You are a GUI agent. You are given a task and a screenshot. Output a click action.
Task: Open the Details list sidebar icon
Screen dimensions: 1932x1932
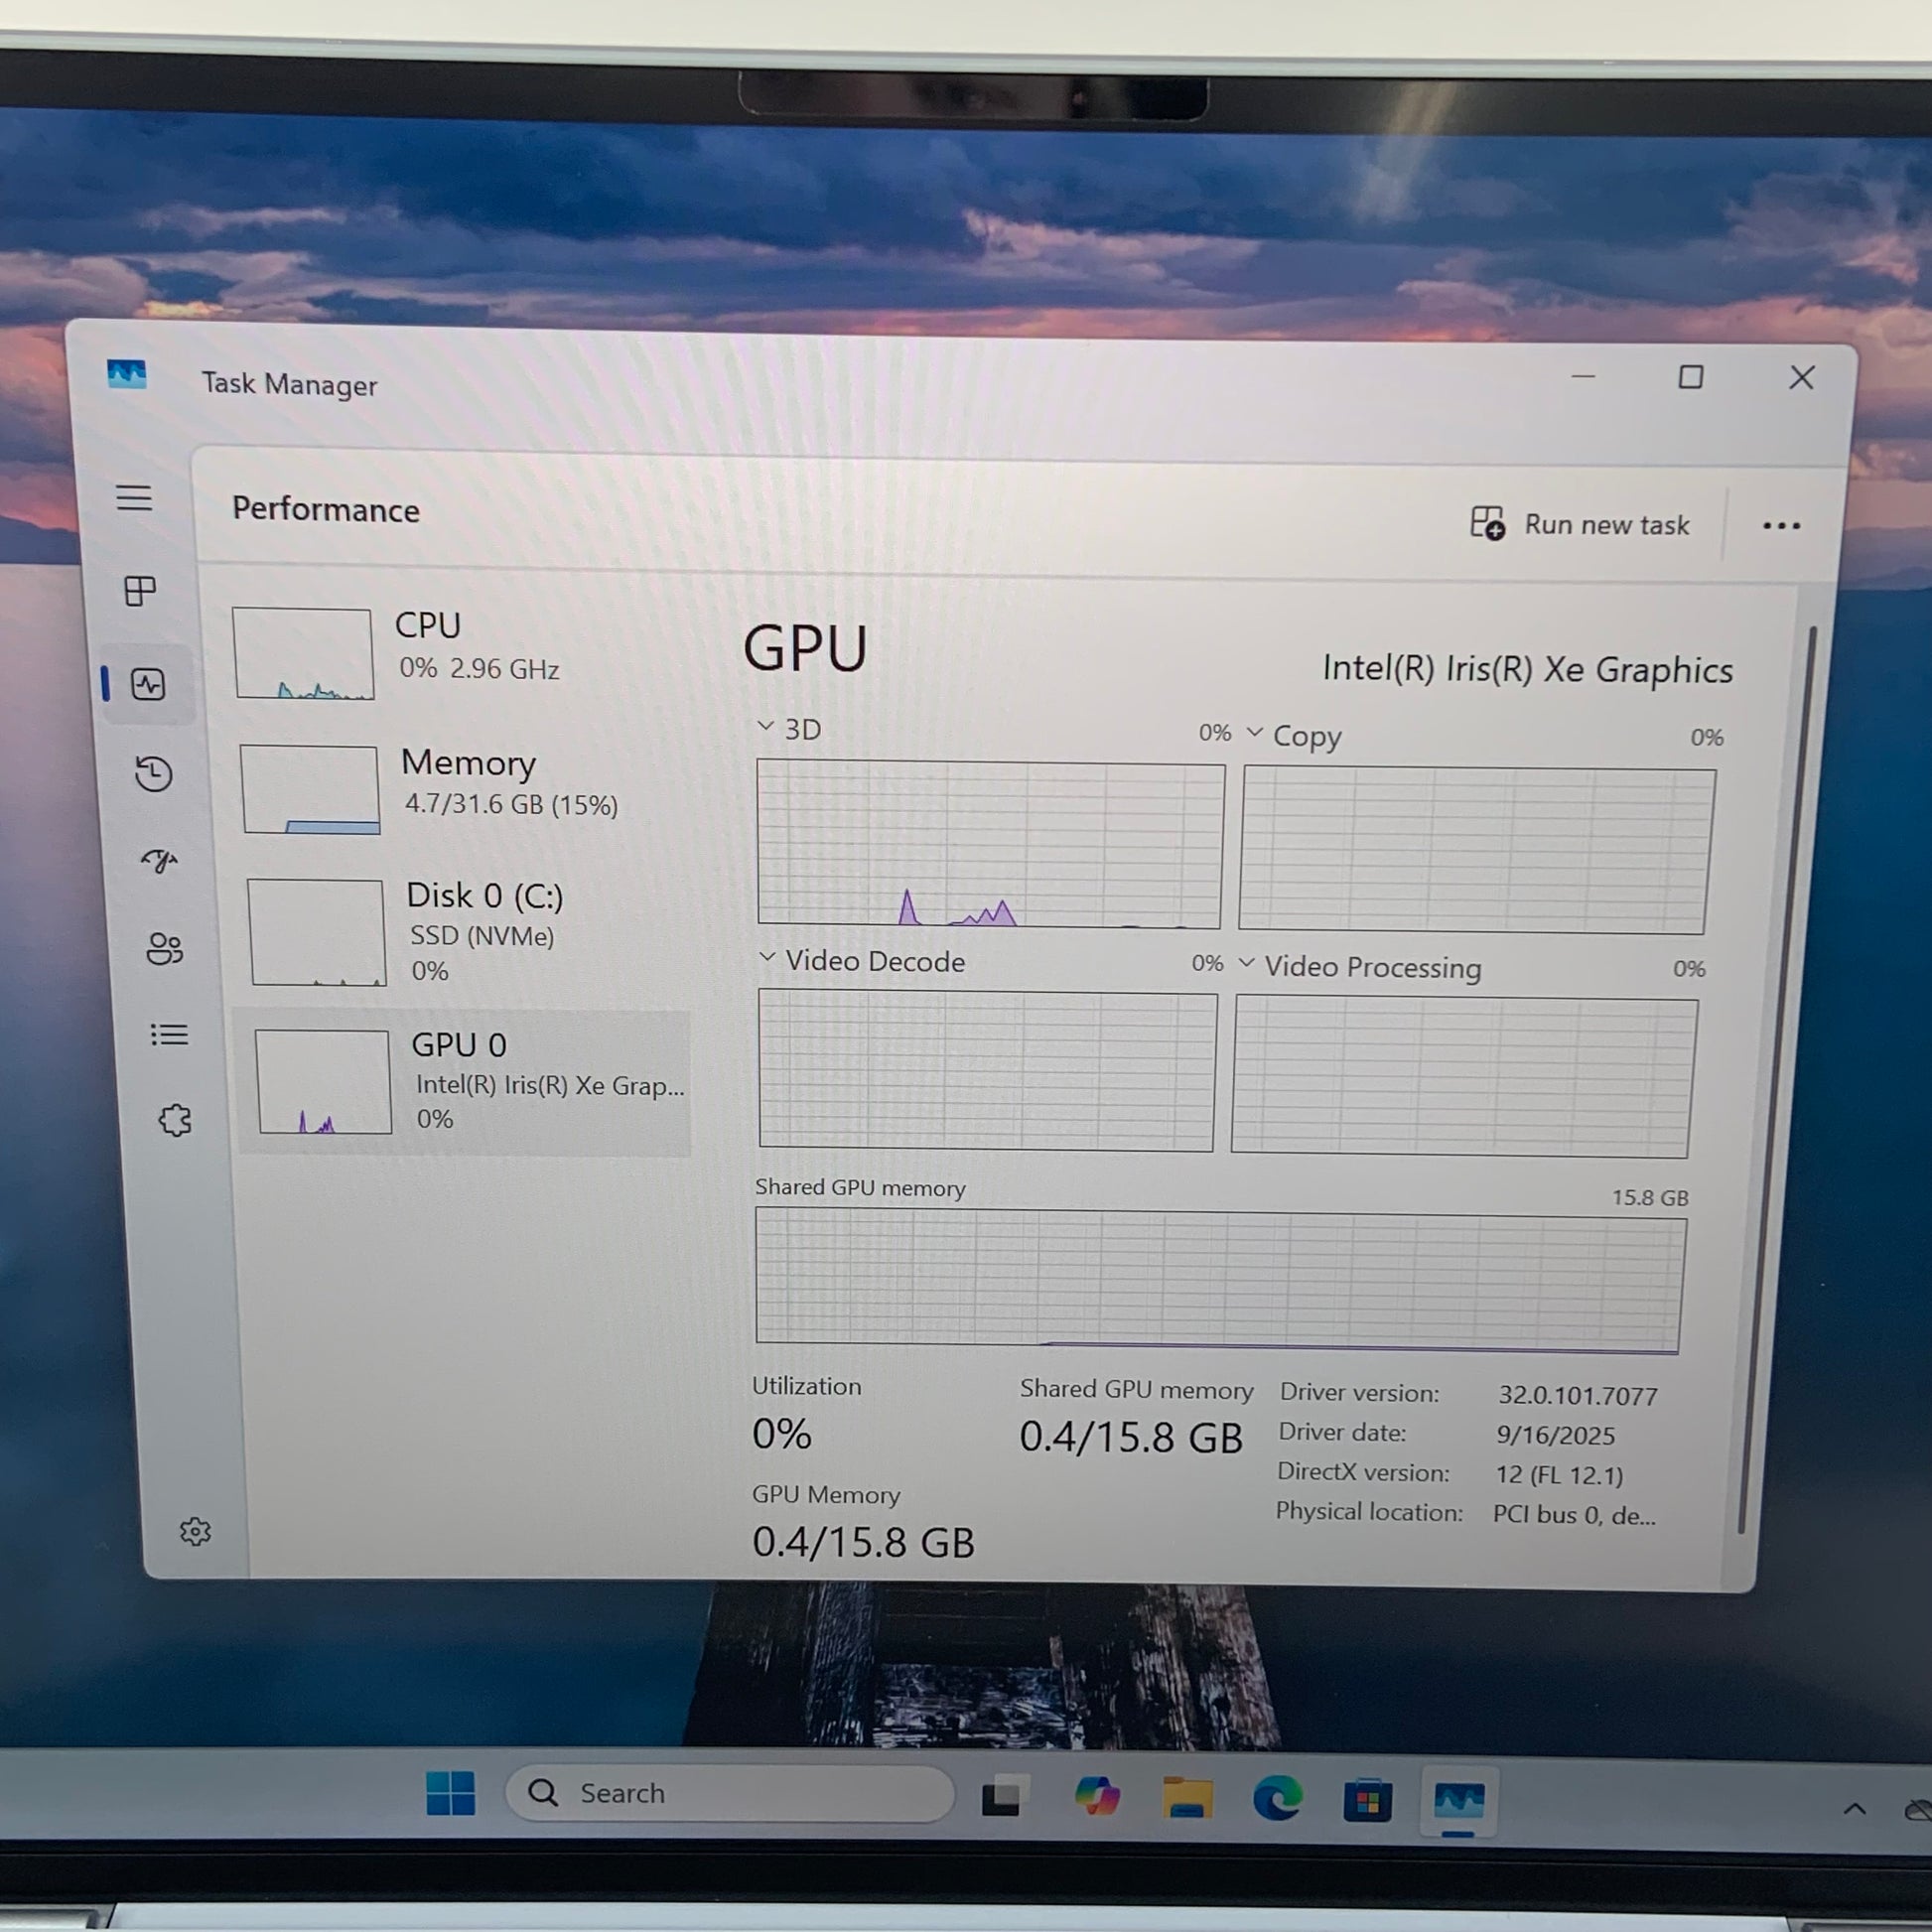(169, 1034)
